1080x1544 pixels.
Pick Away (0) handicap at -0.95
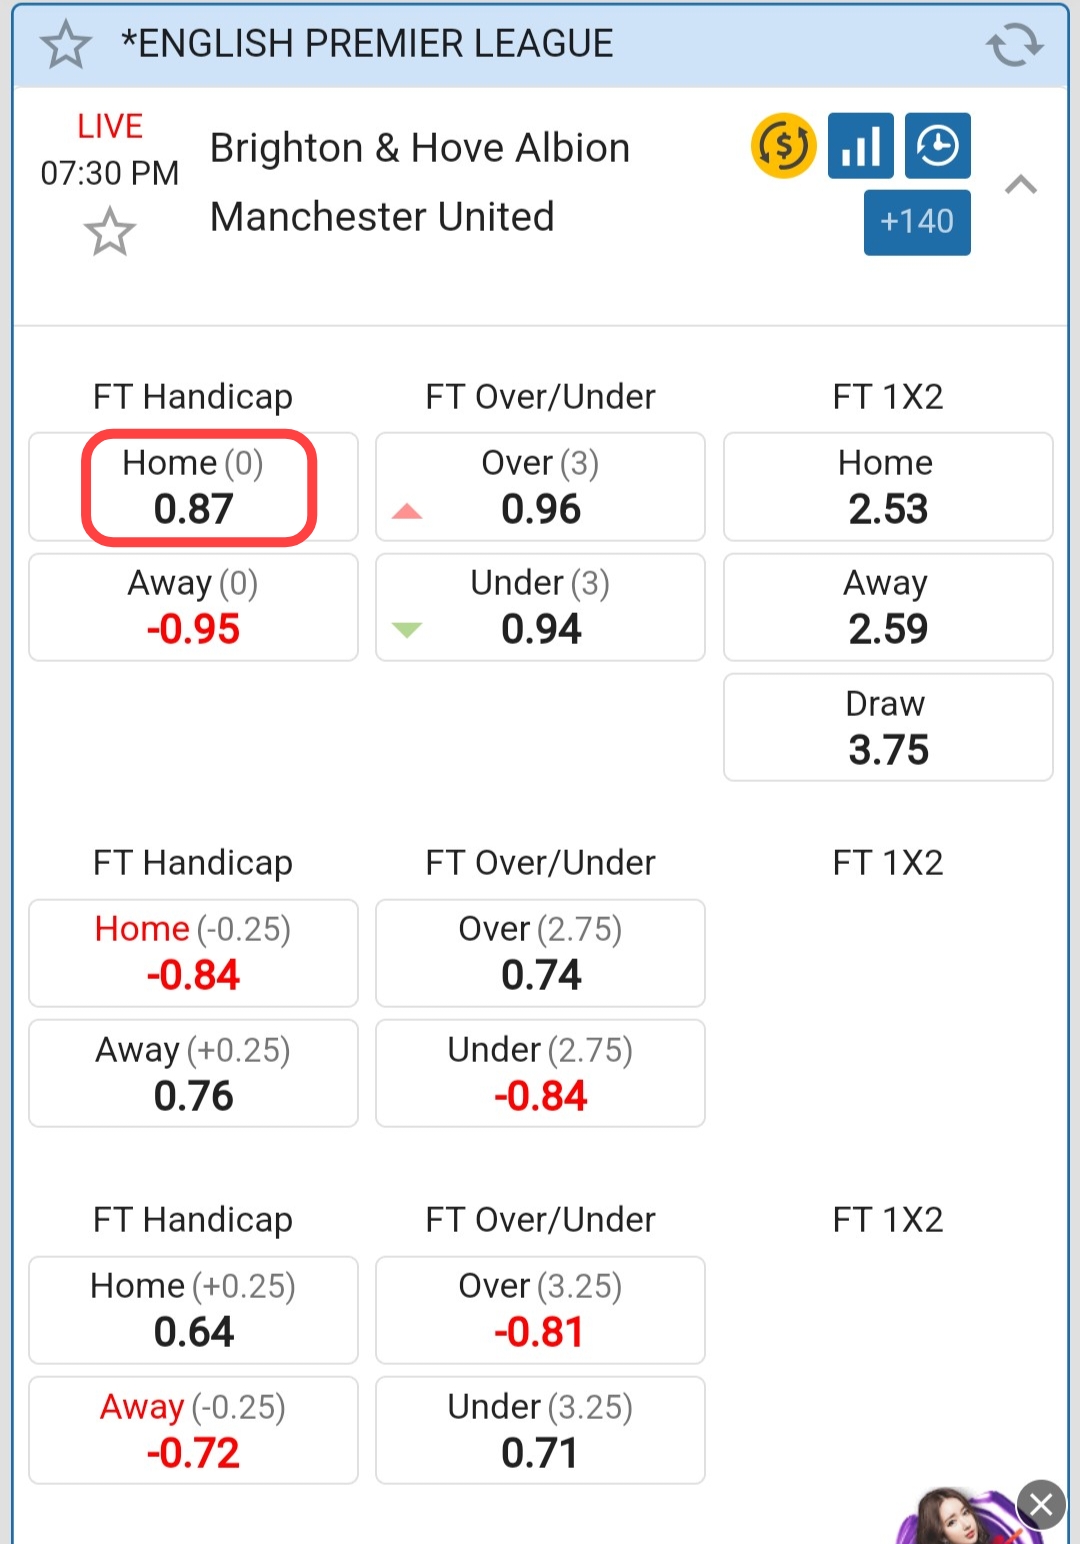point(194,607)
